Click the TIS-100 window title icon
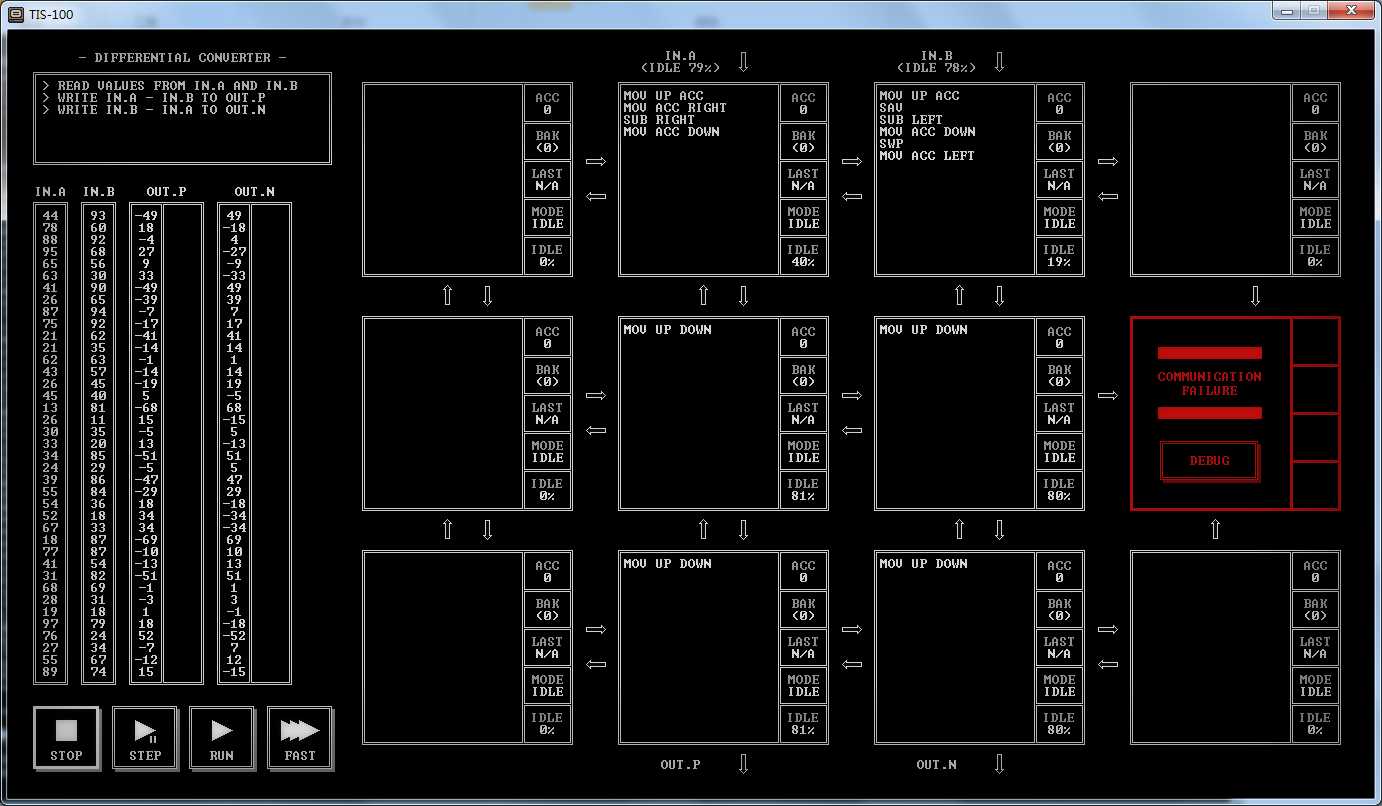This screenshot has height=806, width=1382. pos(15,15)
